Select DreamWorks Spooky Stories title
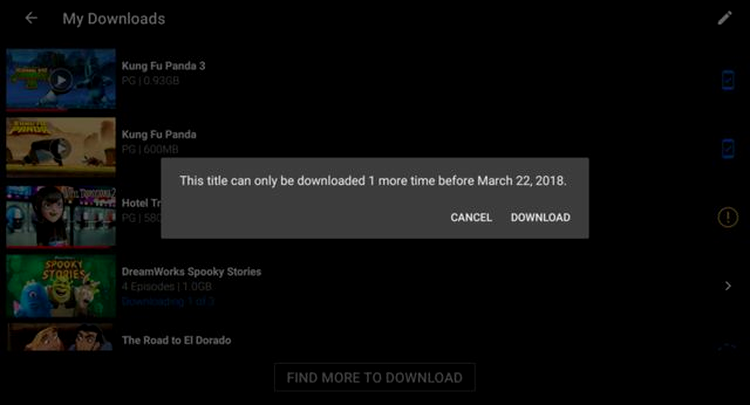The height and width of the screenshot is (405, 750). point(191,272)
